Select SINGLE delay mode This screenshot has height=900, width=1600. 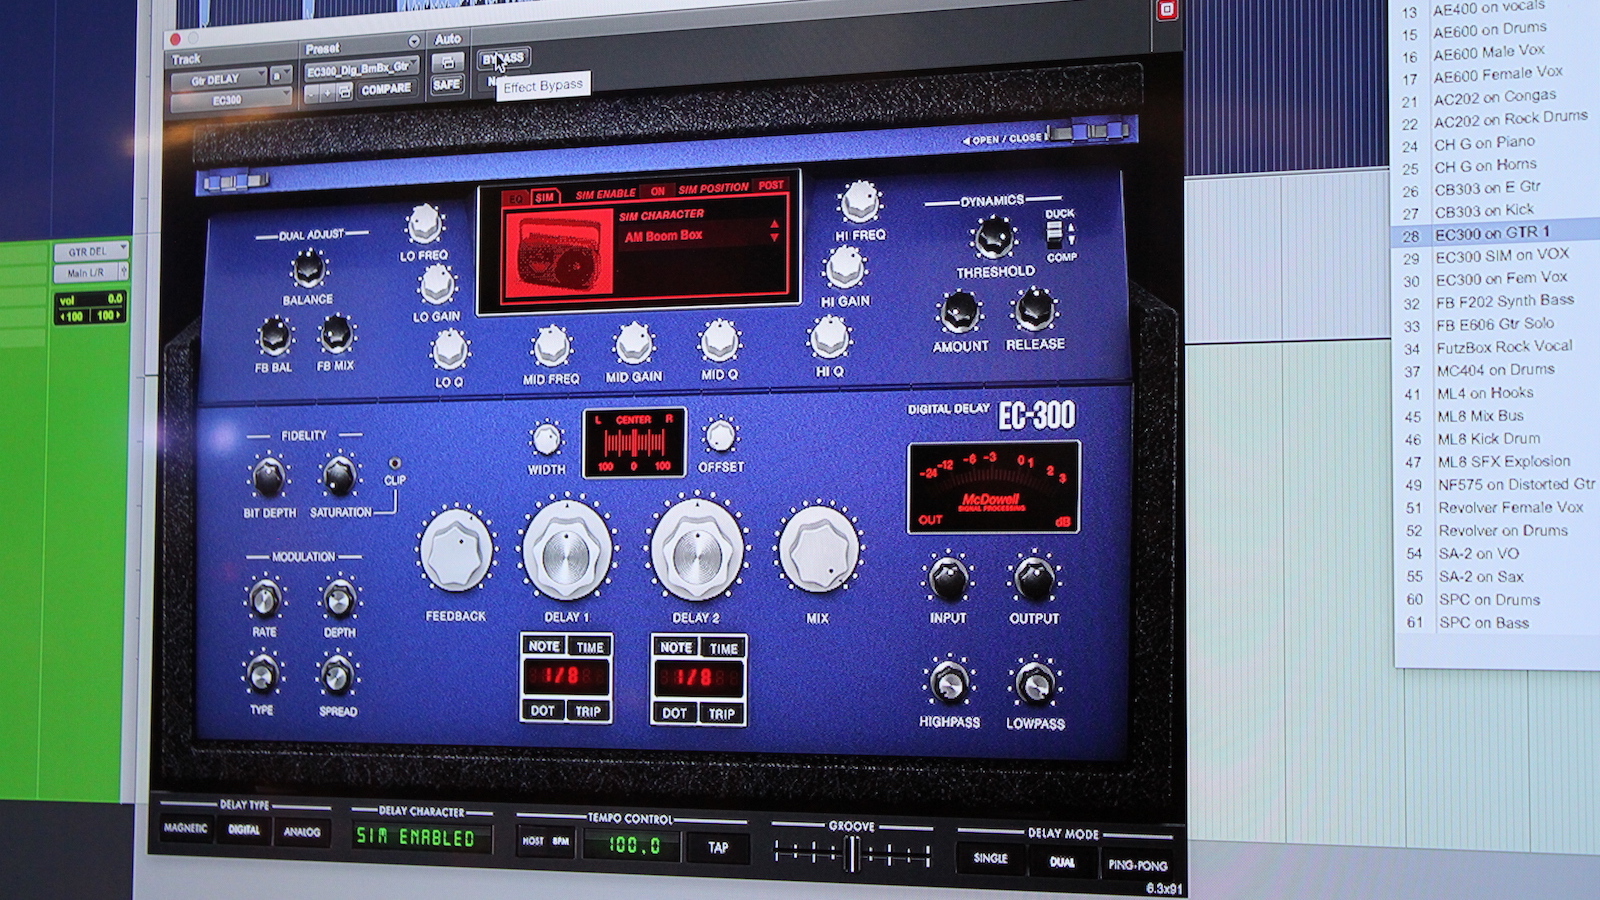tap(990, 858)
